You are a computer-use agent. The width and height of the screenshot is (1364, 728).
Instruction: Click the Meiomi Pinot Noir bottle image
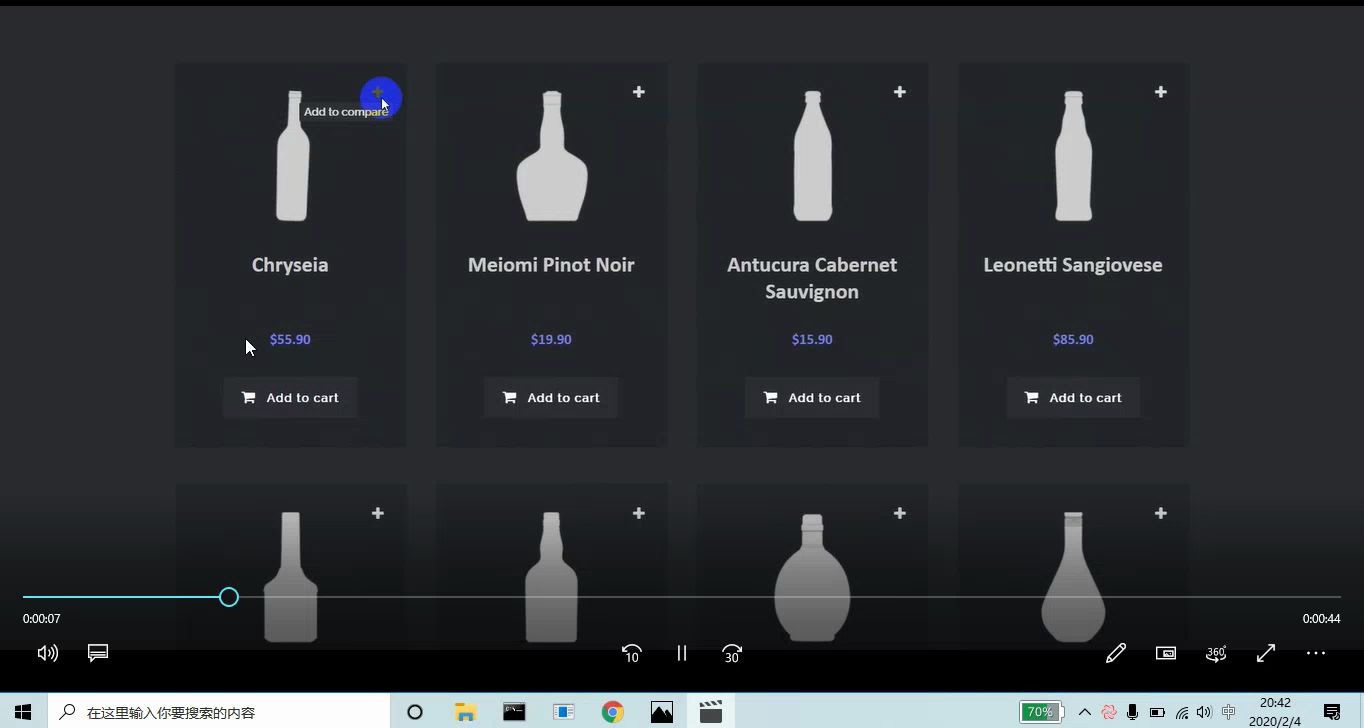551,156
